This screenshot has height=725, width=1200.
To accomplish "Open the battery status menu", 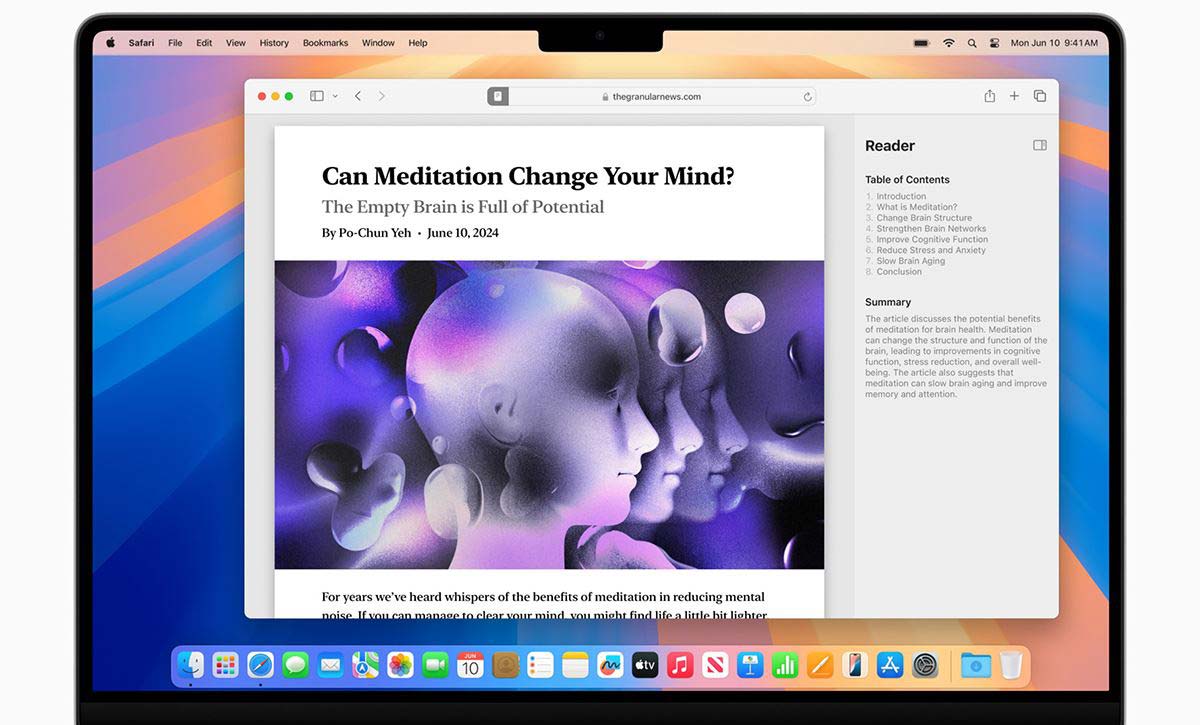I will click(920, 43).
